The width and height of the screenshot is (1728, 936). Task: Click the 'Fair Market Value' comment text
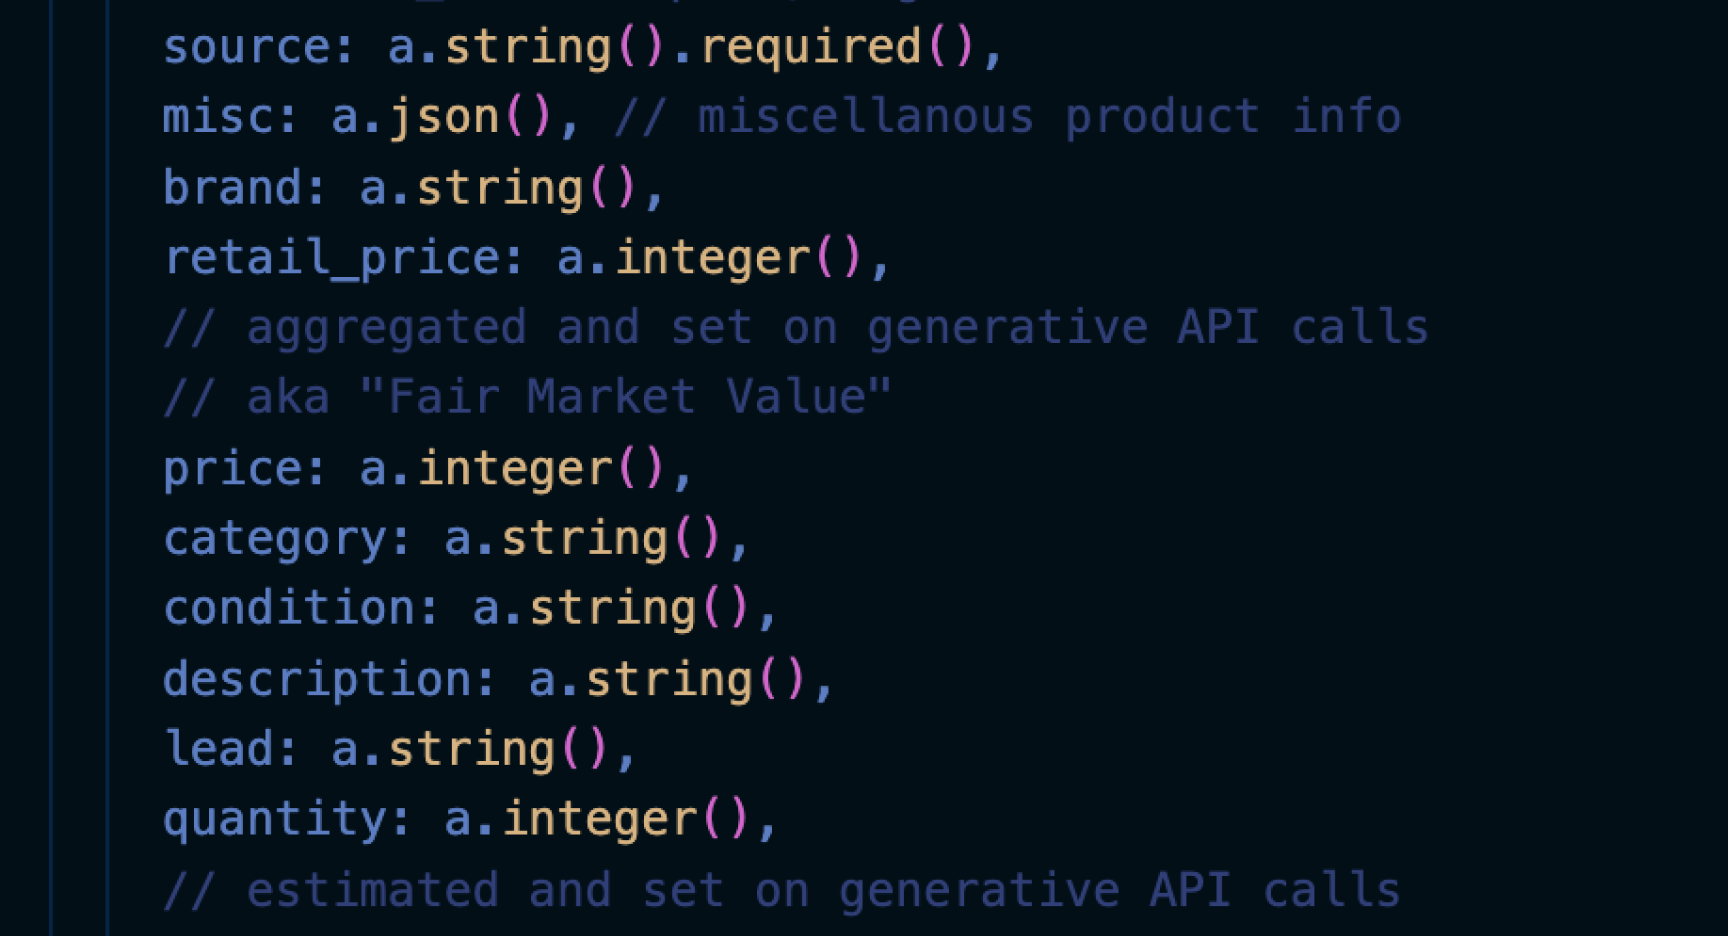click(x=625, y=398)
